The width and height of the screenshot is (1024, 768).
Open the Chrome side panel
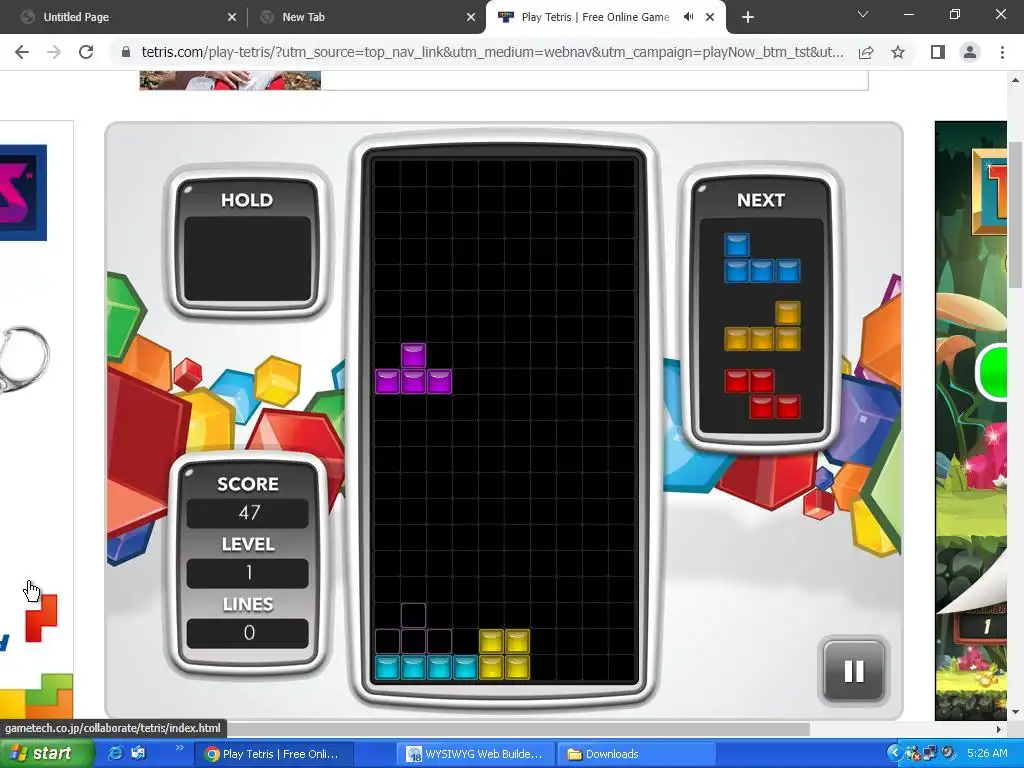pyautogui.click(x=938, y=52)
